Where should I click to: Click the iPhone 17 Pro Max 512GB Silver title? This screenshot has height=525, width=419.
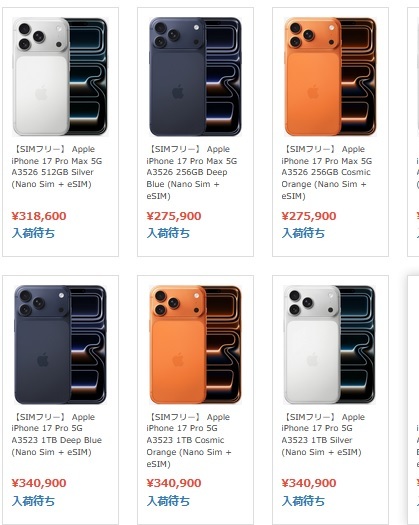click(x=57, y=166)
